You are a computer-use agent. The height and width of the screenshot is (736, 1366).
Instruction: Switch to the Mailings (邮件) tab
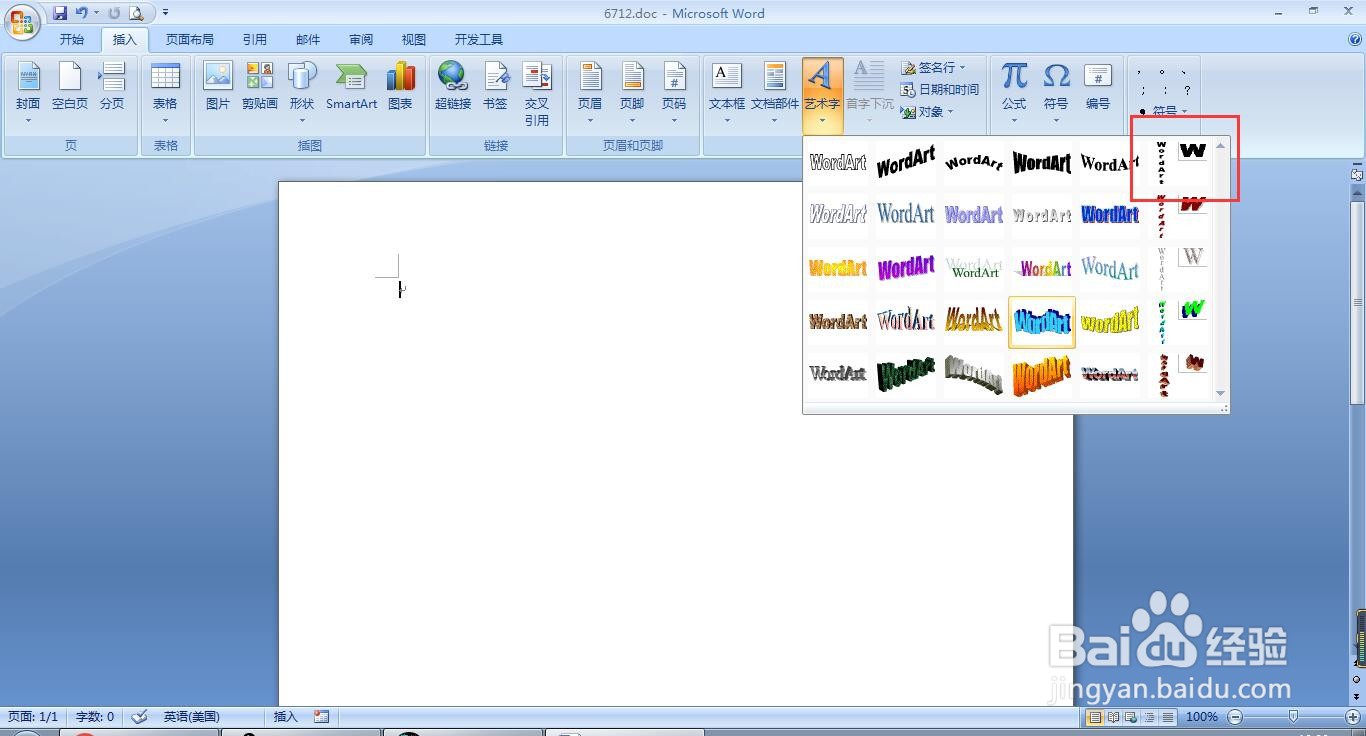point(308,40)
